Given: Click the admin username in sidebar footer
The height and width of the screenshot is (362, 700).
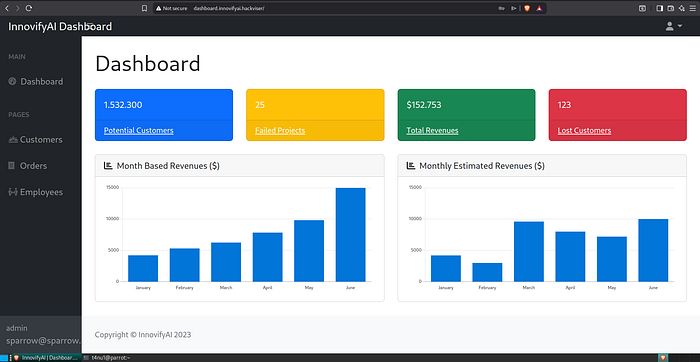Looking at the screenshot, I should pyautogui.click(x=17, y=328).
